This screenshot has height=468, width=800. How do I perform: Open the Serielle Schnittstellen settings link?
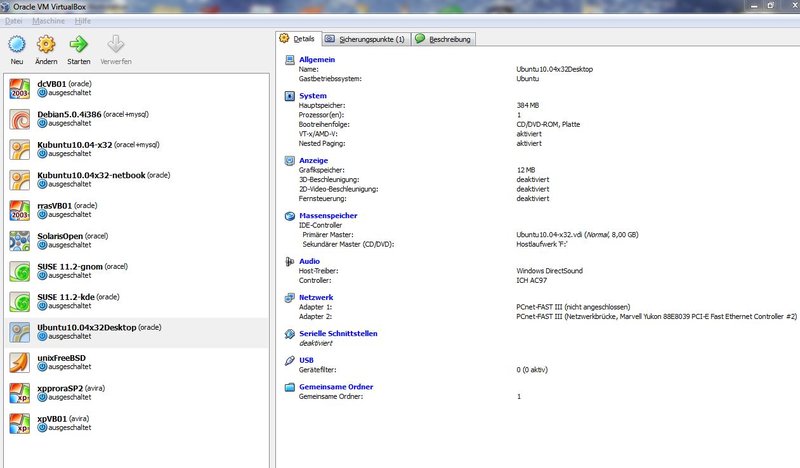[x=338, y=334]
